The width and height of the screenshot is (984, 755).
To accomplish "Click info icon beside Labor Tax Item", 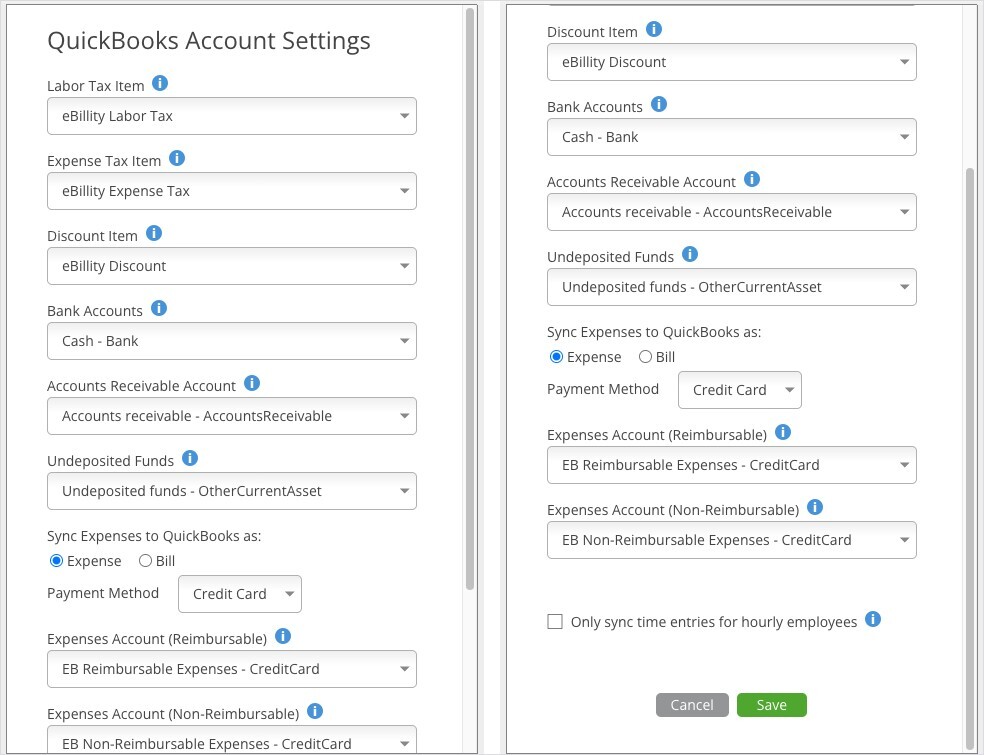I will click(x=160, y=83).
